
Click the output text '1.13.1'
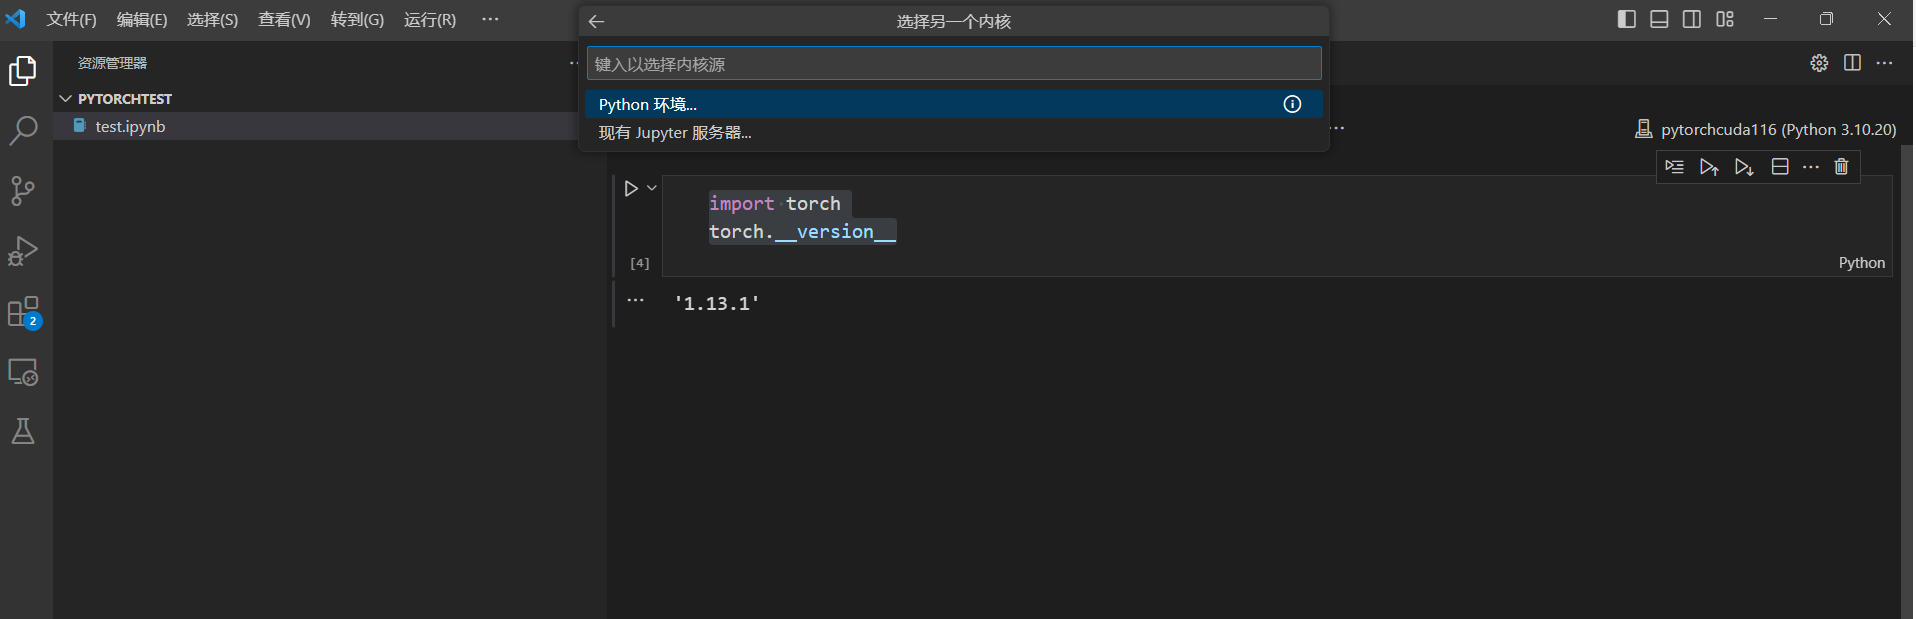[x=716, y=303]
